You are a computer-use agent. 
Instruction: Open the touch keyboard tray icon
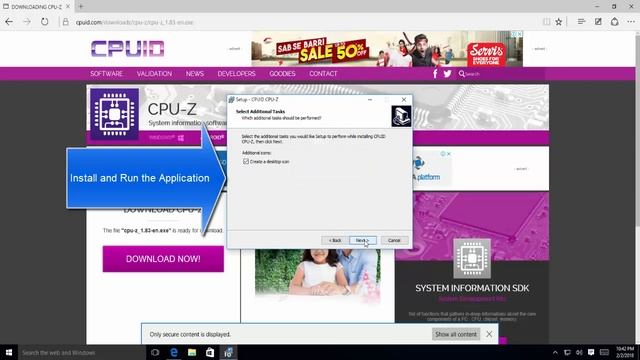click(604, 353)
